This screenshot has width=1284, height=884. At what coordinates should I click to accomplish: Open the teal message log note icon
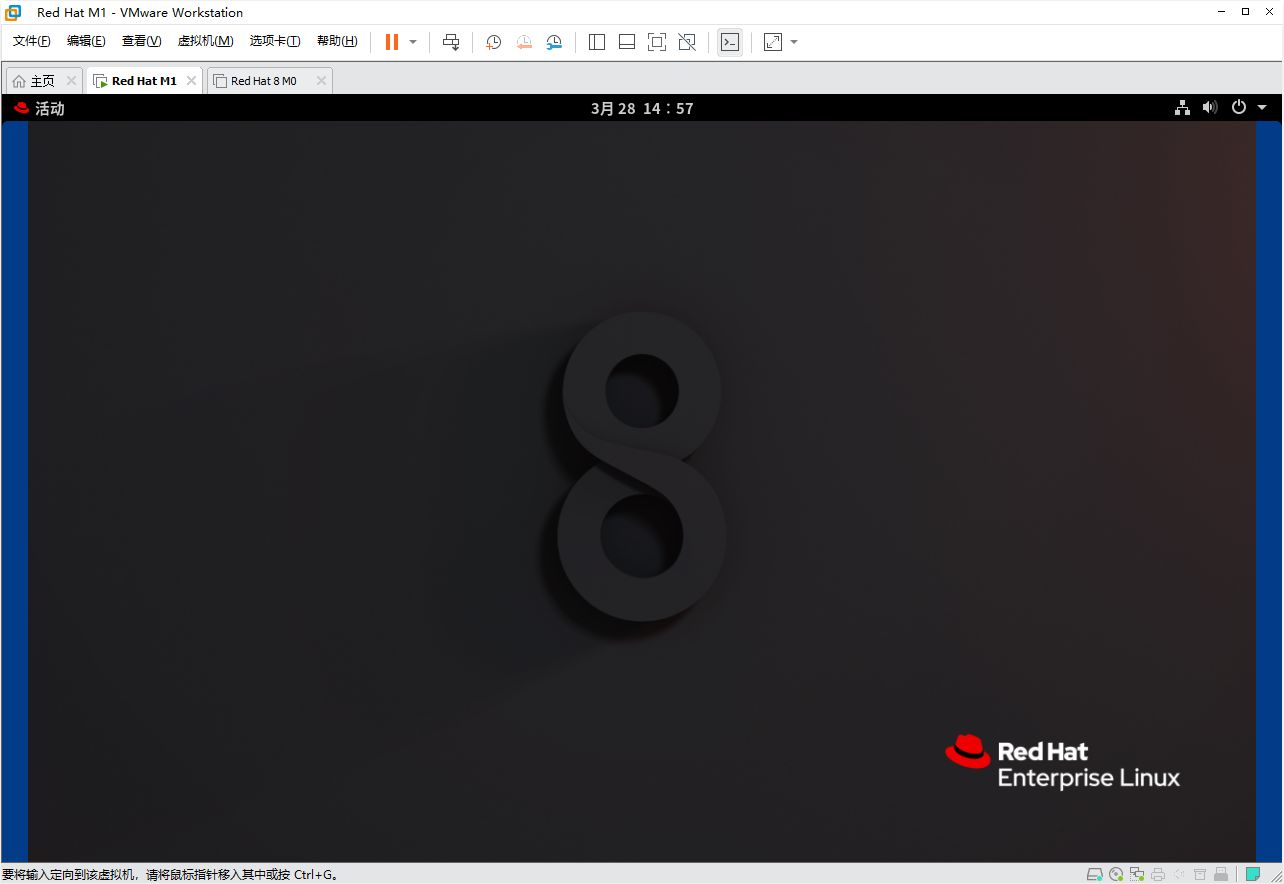pyautogui.click(x=1253, y=874)
